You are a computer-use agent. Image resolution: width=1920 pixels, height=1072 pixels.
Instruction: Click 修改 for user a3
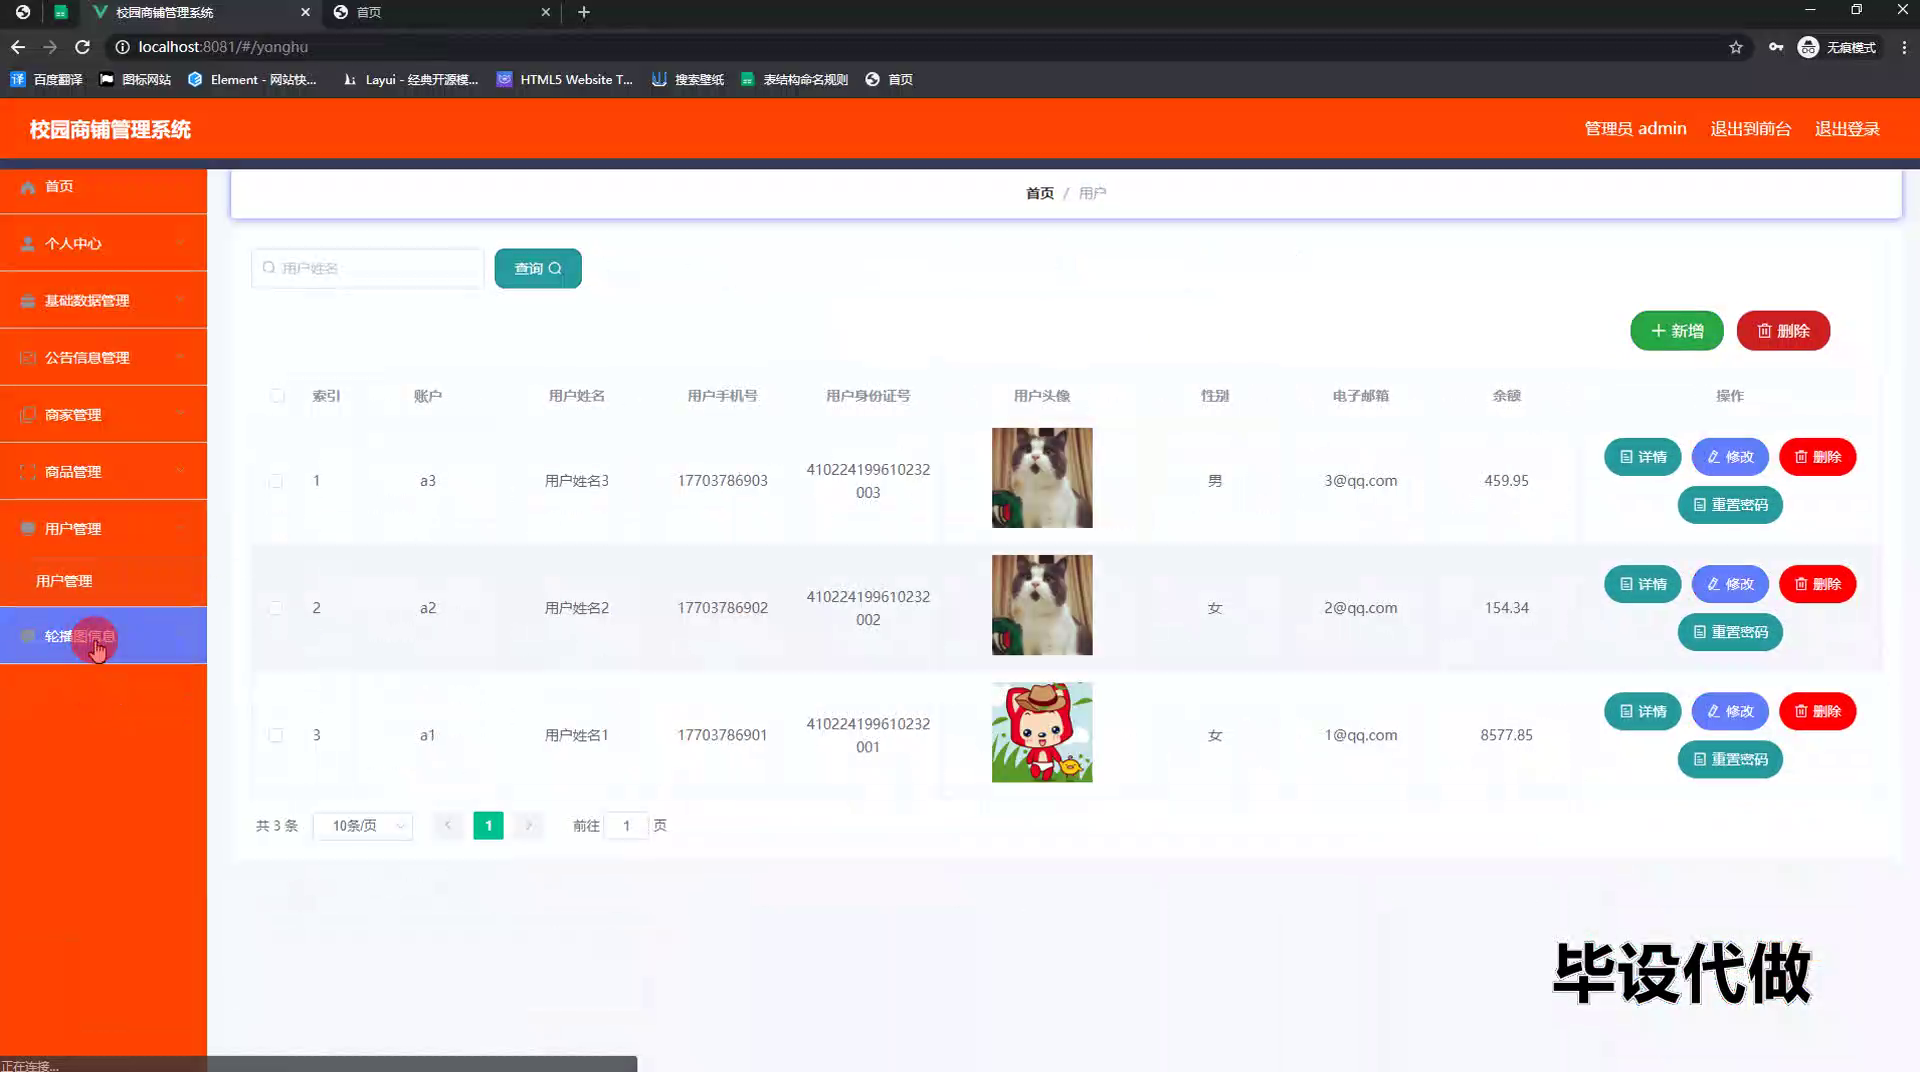tap(1730, 457)
